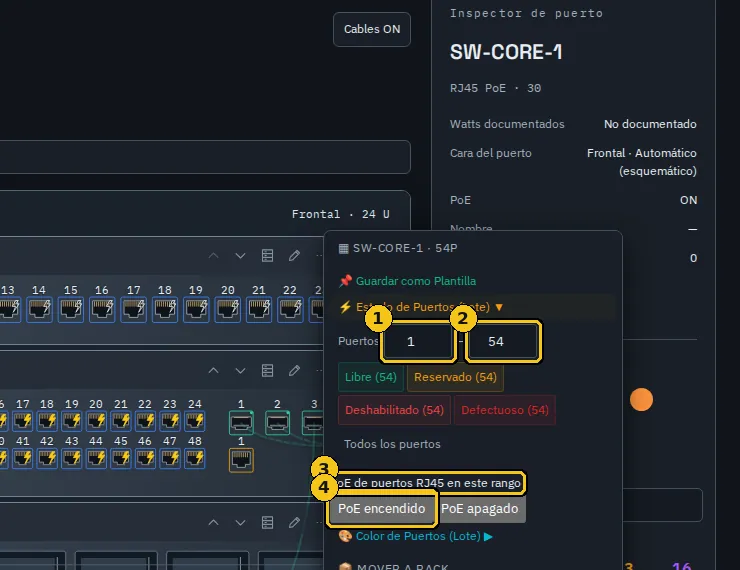The height and width of the screenshot is (570, 740).
Task: Open rack list icon in header under ports 41–48 block
Action: pyautogui.click(x=268, y=522)
